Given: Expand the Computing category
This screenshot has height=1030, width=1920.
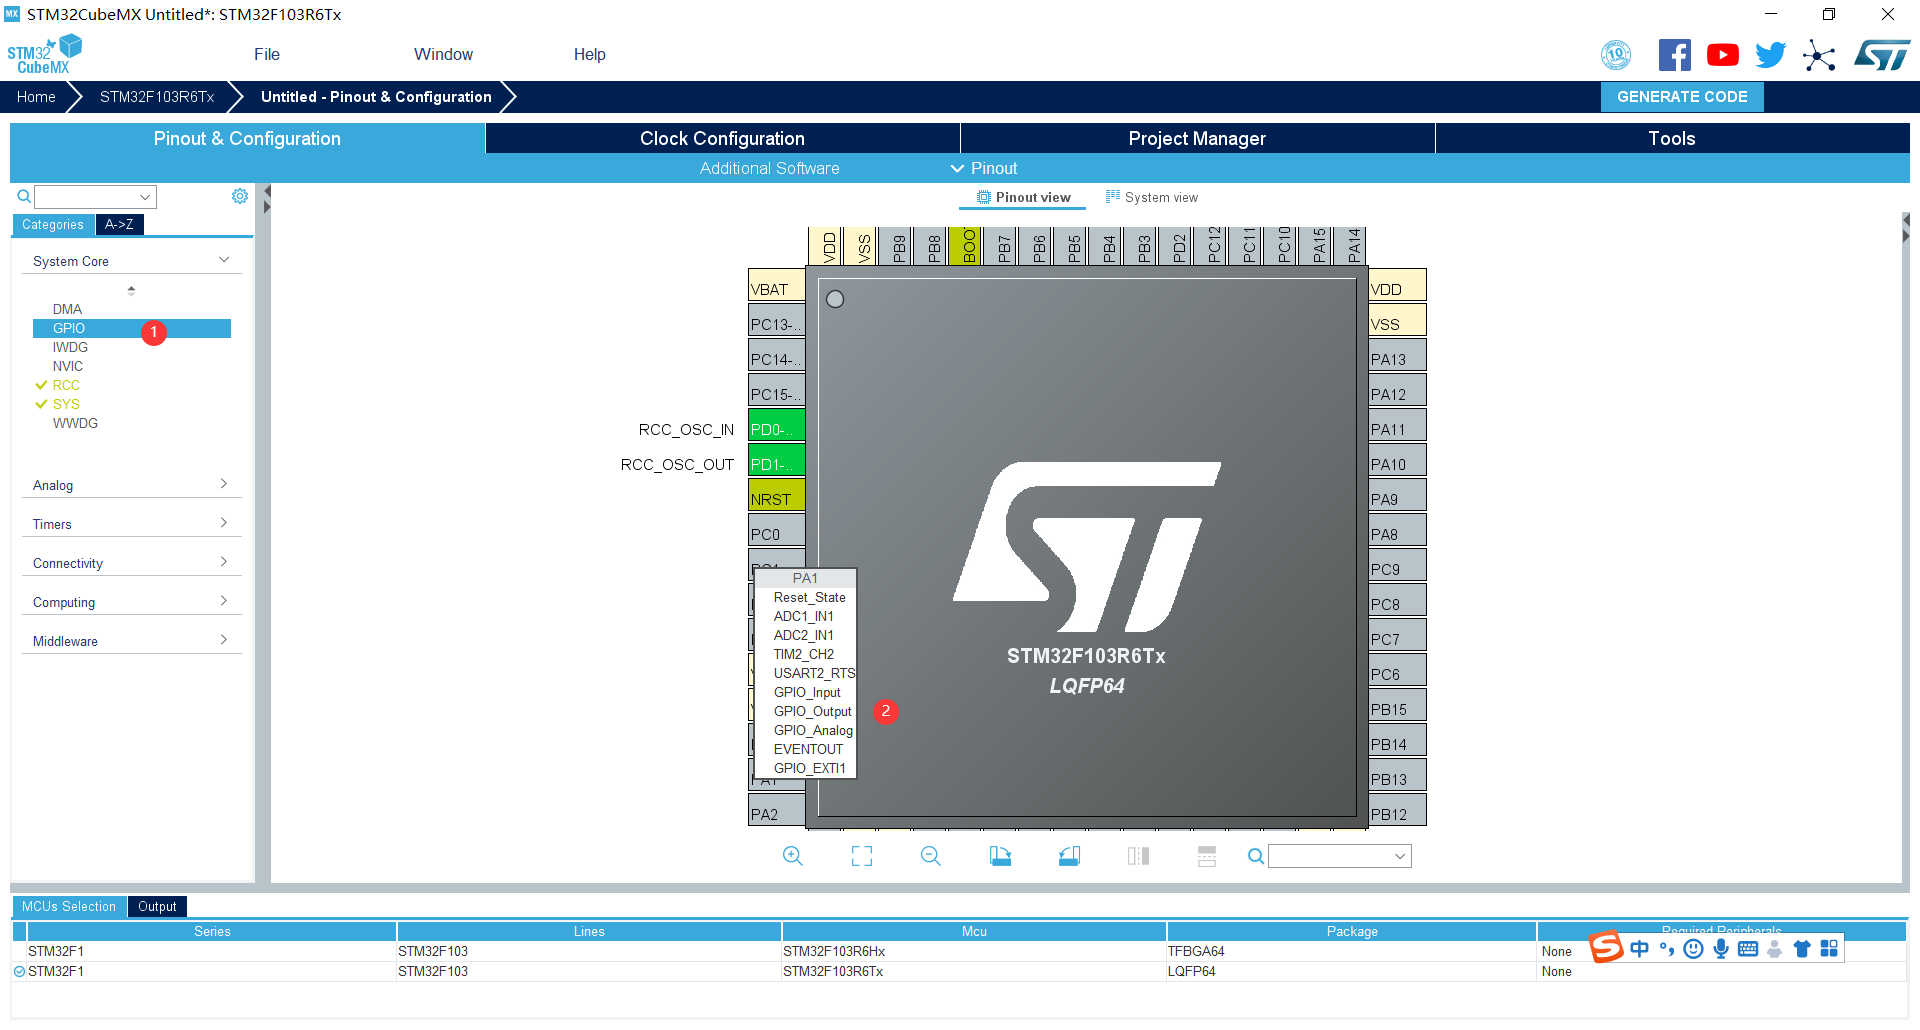Looking at the screenshot, I should point(224,601).
